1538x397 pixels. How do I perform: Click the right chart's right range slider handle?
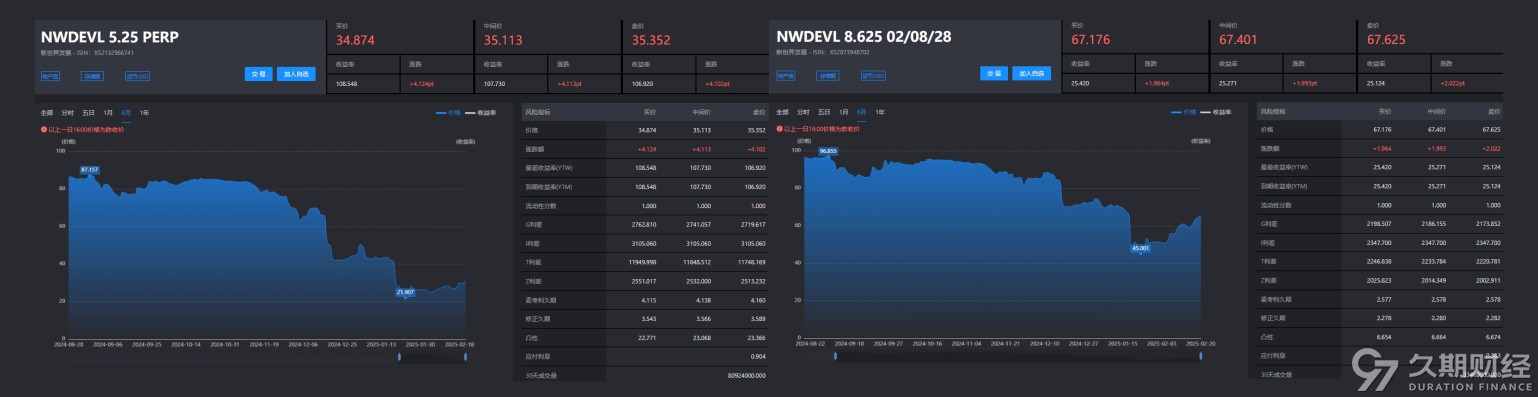[x=1201, y=356]
